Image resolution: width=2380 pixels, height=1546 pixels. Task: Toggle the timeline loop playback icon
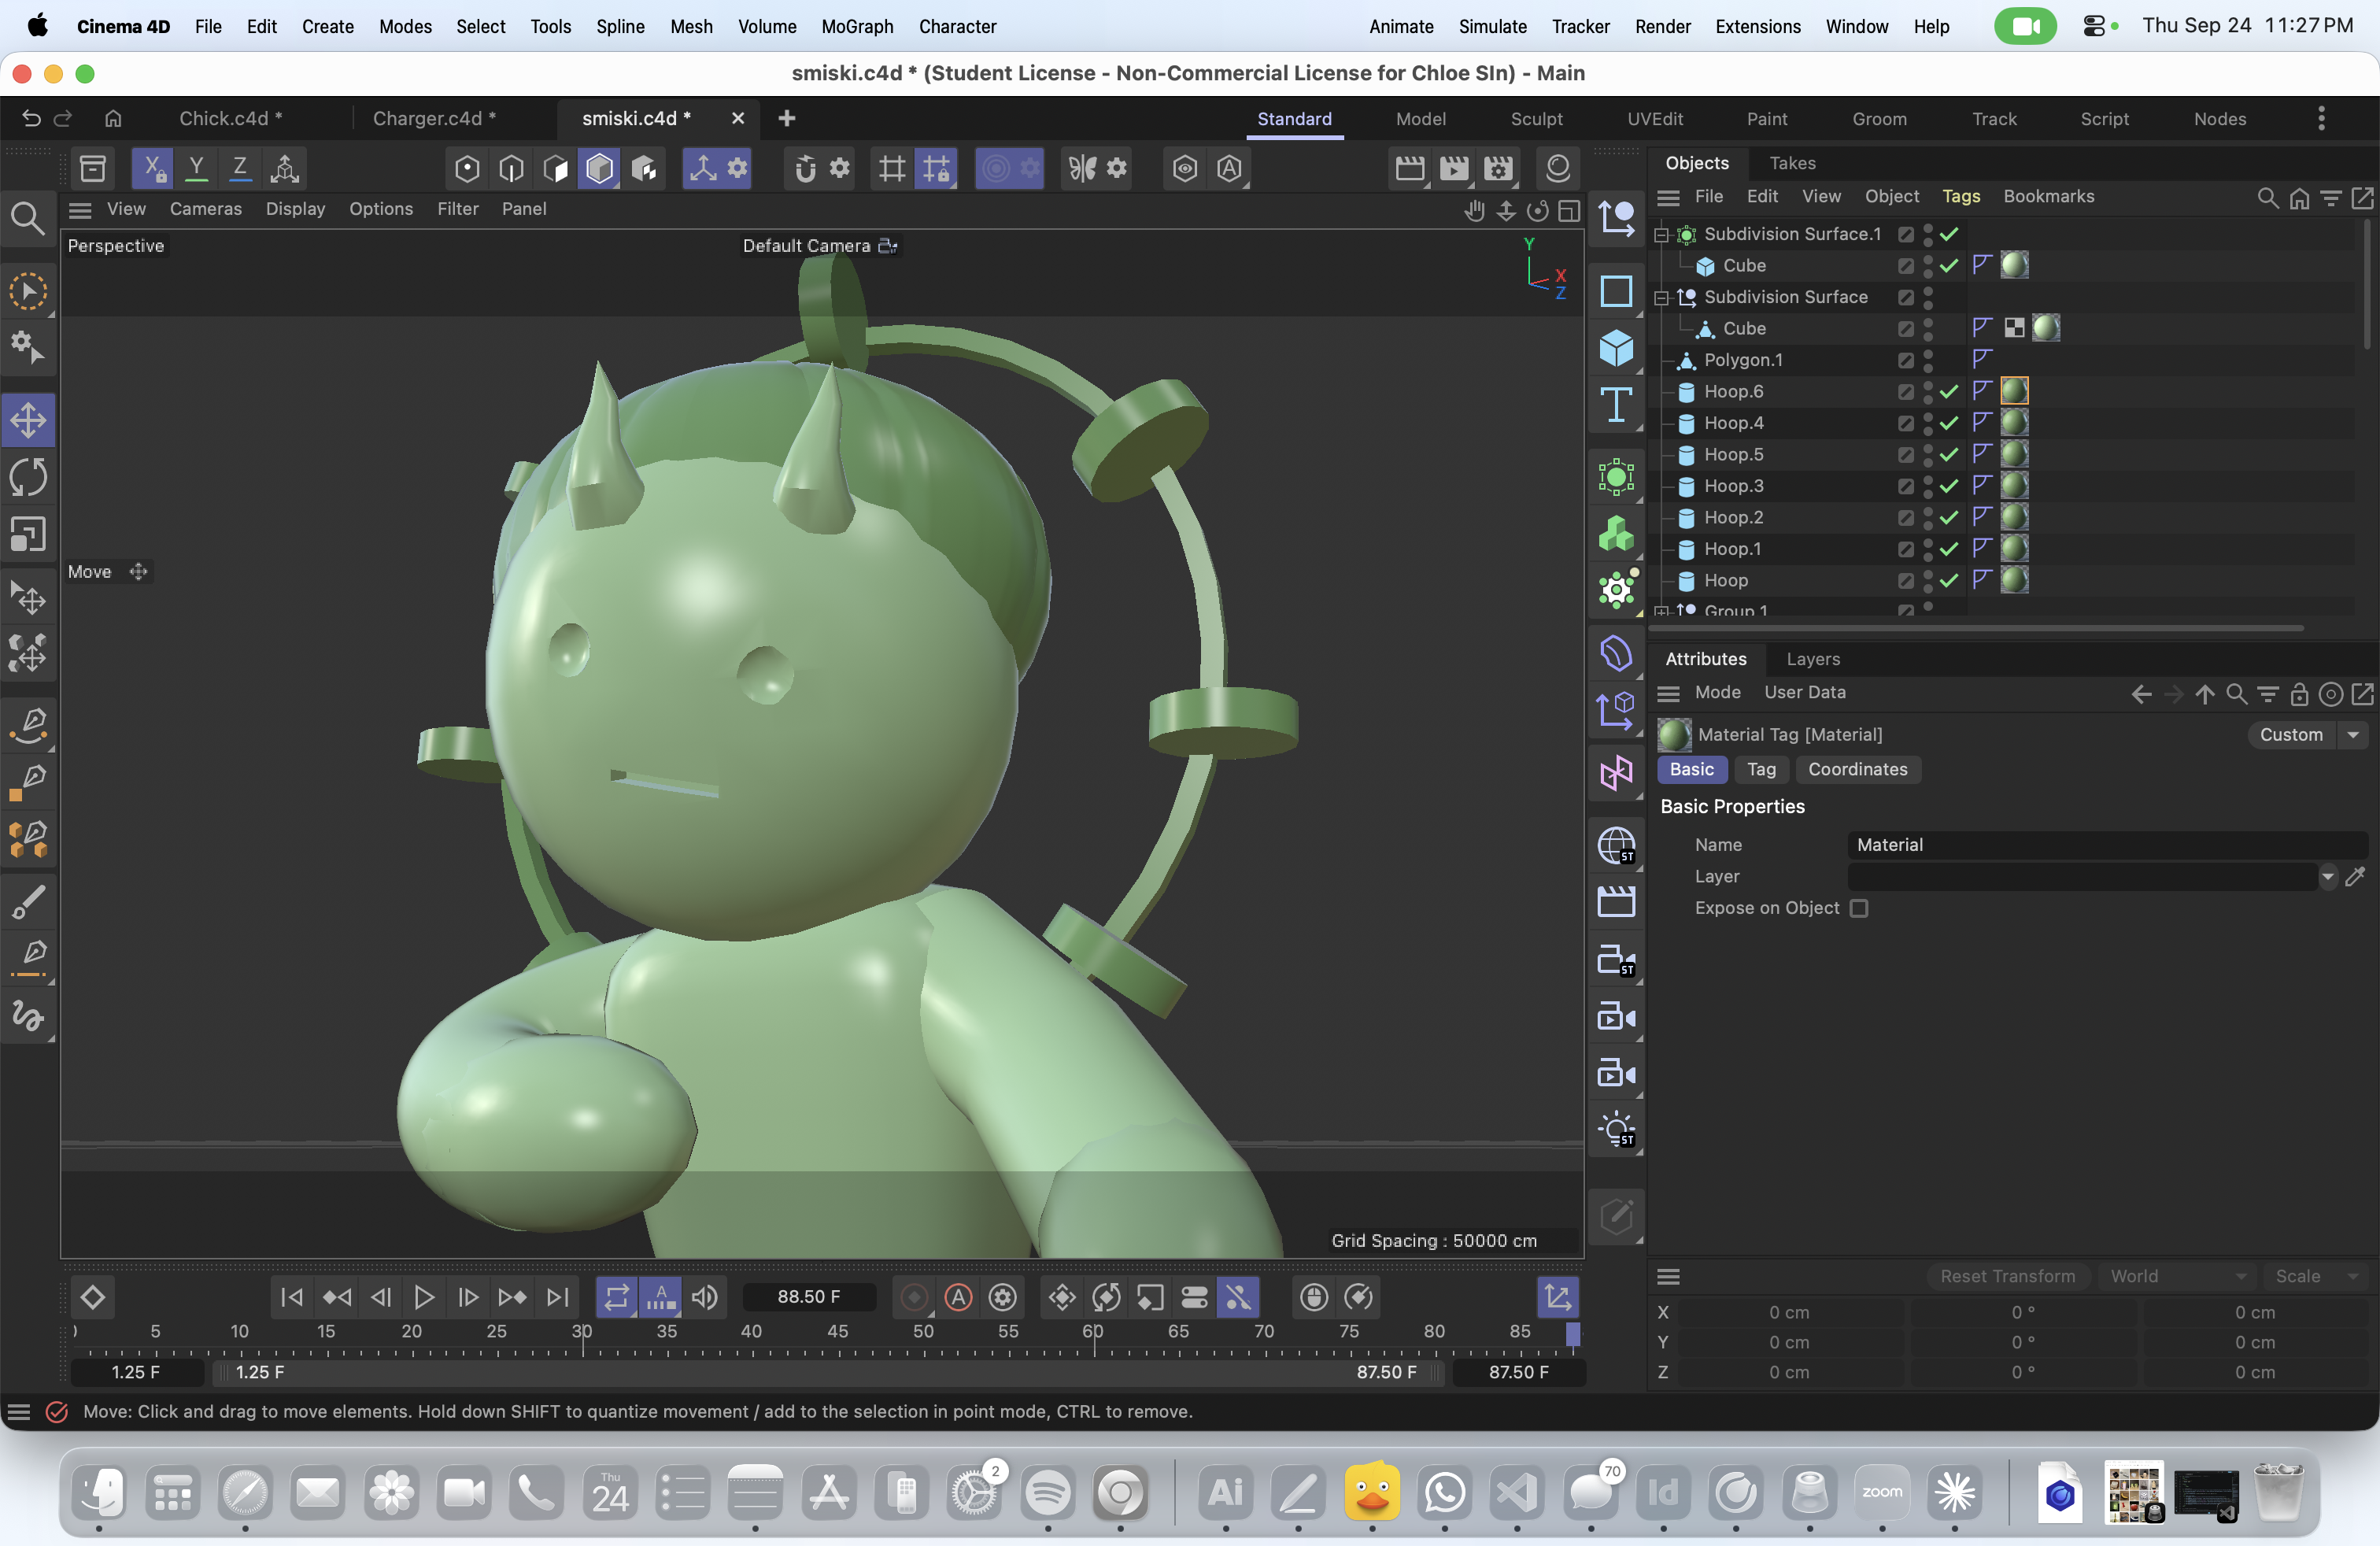(617, 1297)
